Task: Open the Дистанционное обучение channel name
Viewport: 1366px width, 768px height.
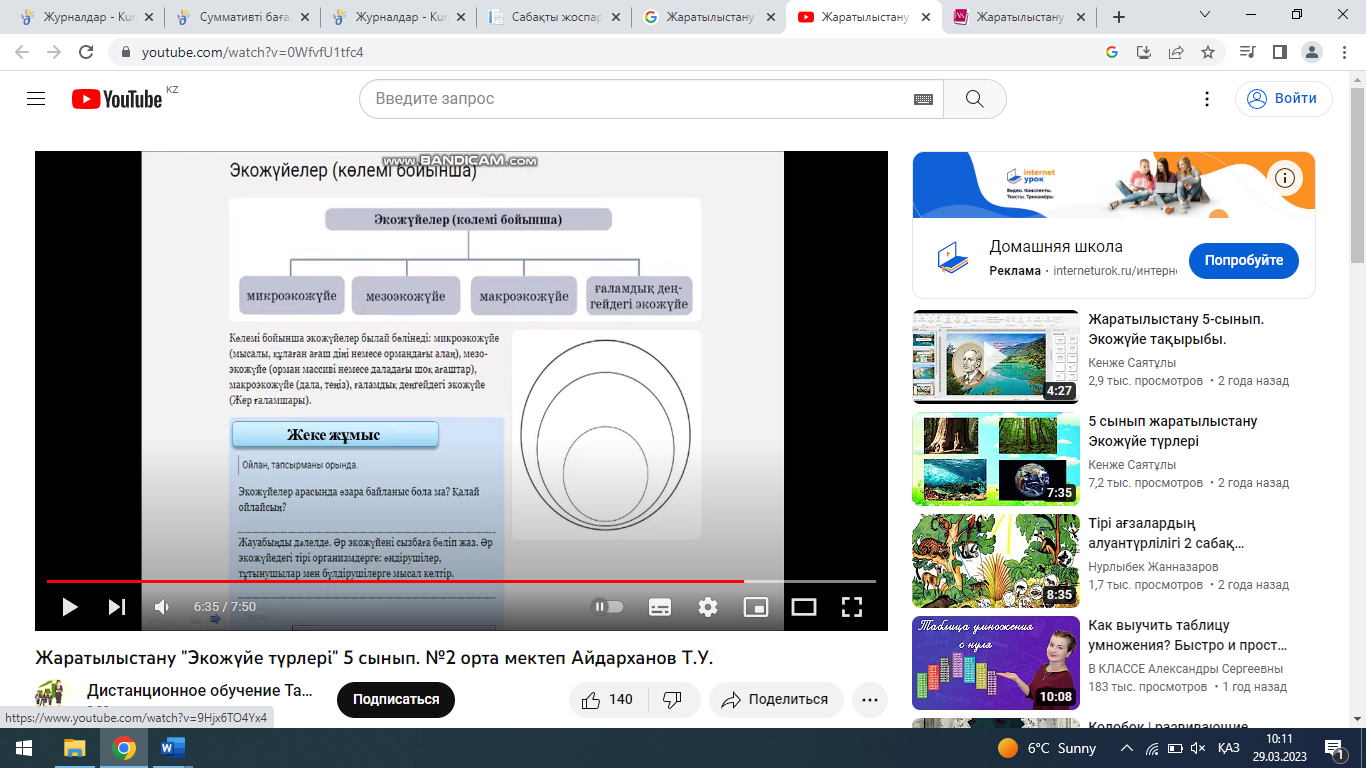Action: click(x=200, y=690)
